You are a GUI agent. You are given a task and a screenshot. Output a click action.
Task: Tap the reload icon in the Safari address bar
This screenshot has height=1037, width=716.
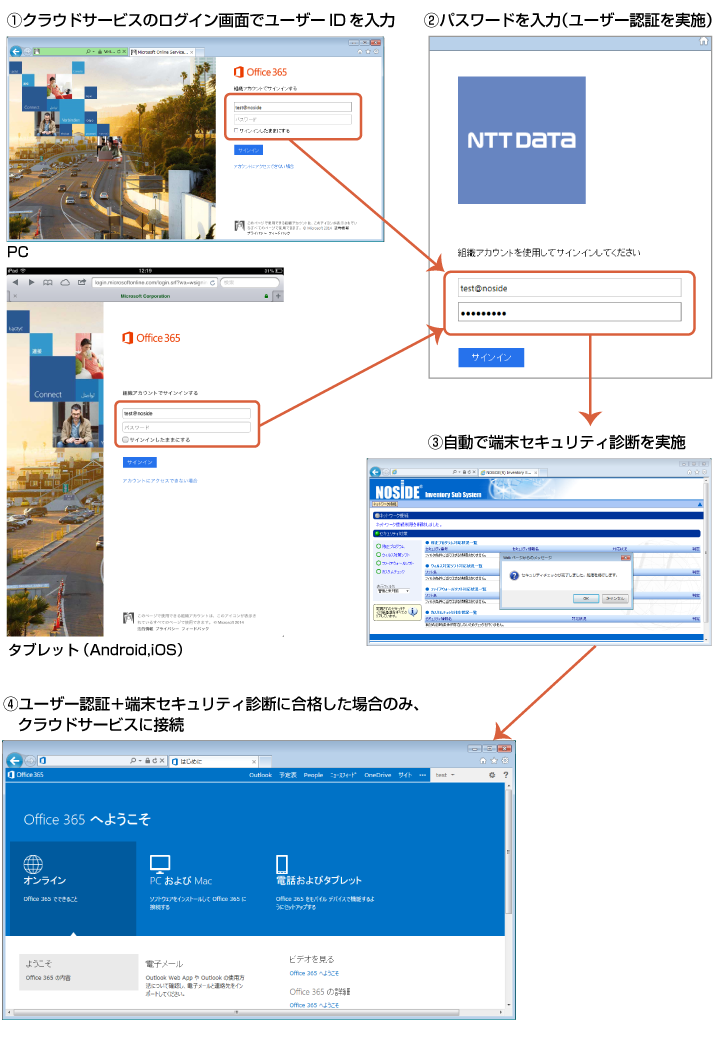coord(212,282)
